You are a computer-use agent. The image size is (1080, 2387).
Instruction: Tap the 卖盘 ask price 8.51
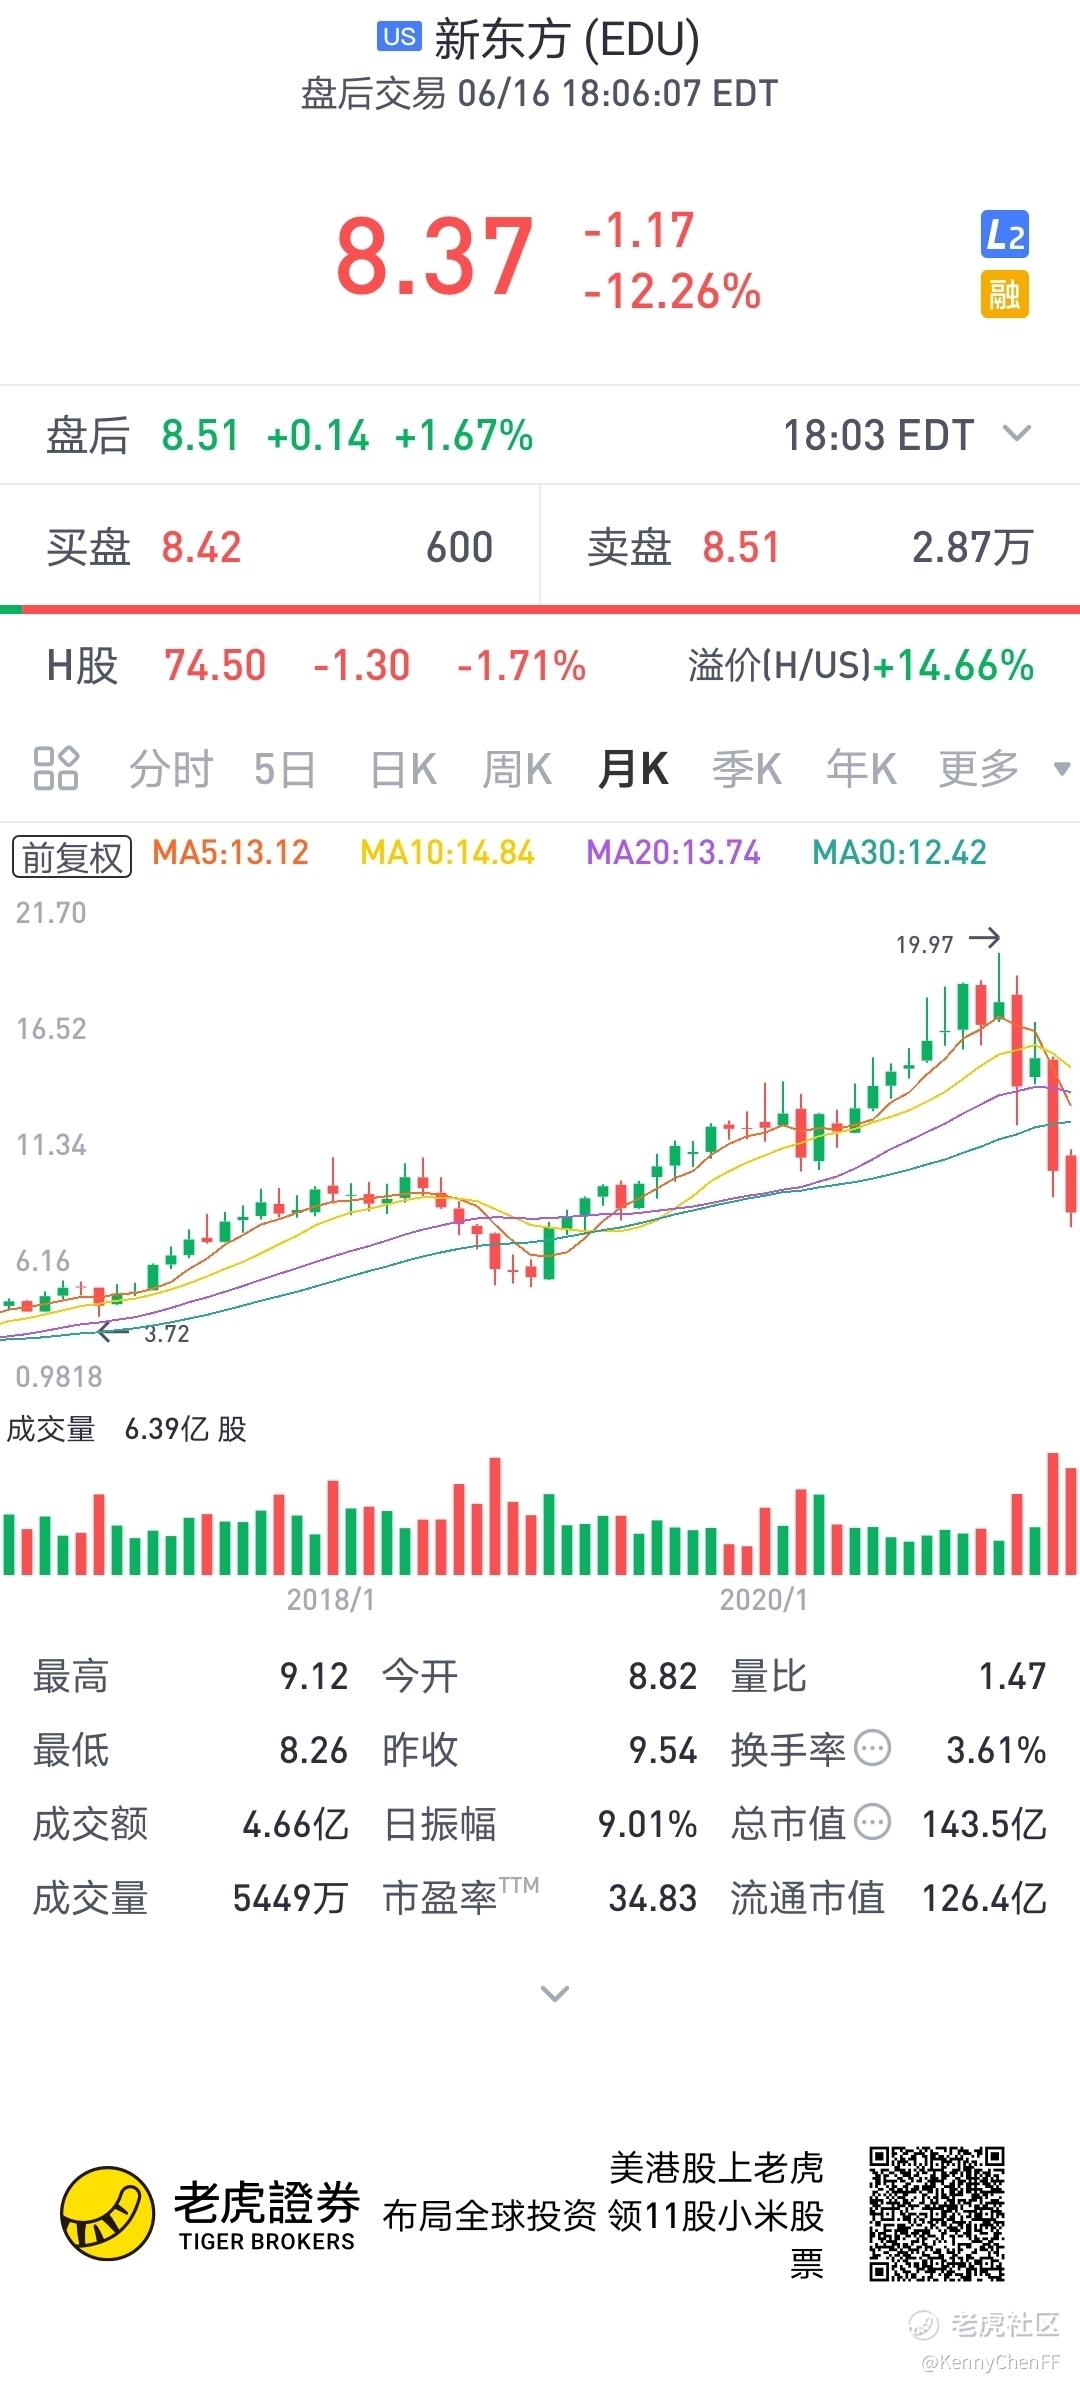[741, 547]
